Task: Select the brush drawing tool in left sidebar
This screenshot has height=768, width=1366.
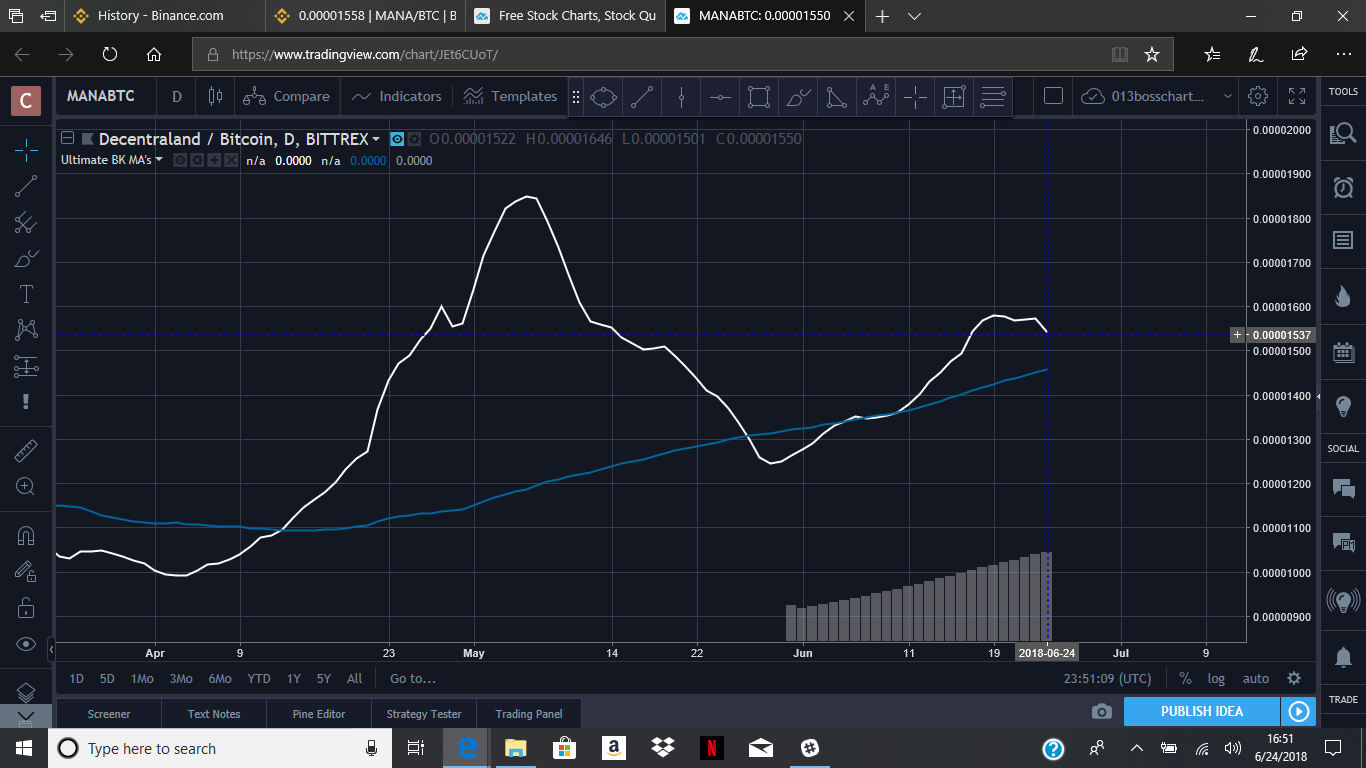Action: 26,258
